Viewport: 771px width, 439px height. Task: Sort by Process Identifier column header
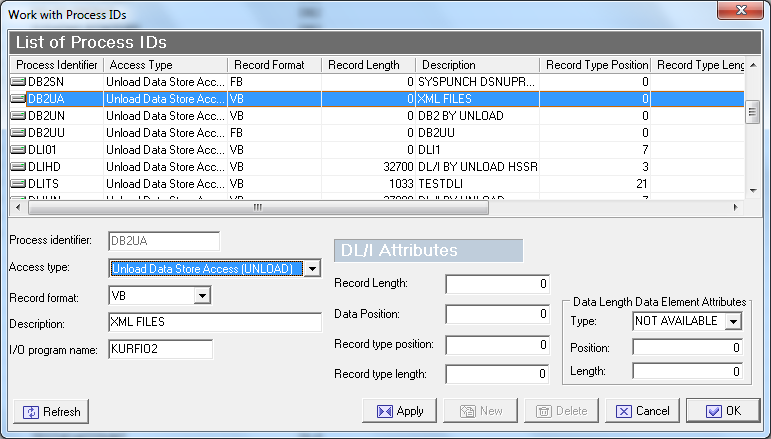(x=57, y=65)
